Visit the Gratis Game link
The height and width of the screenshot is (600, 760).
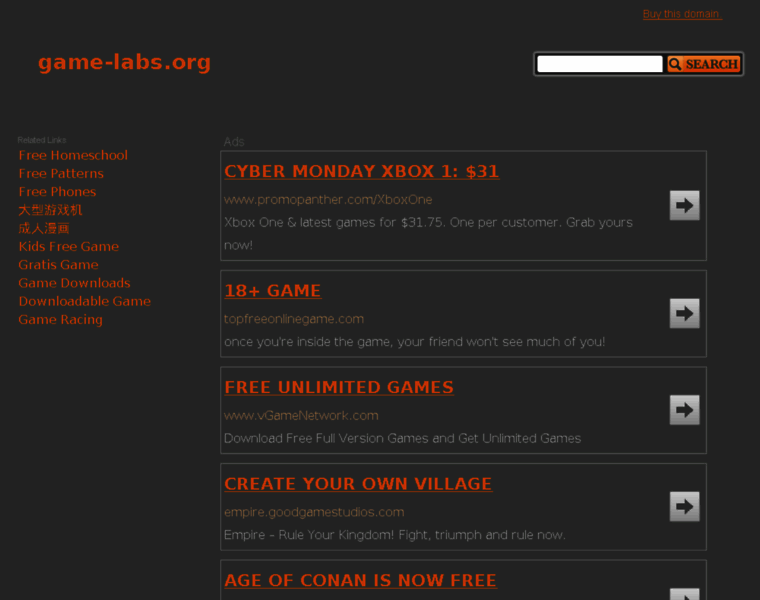58,265
